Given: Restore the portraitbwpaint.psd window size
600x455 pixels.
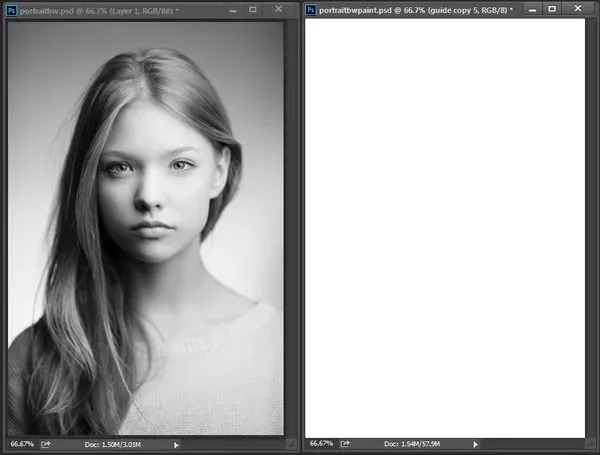Looking at the screenshot, I should point(552,9).
